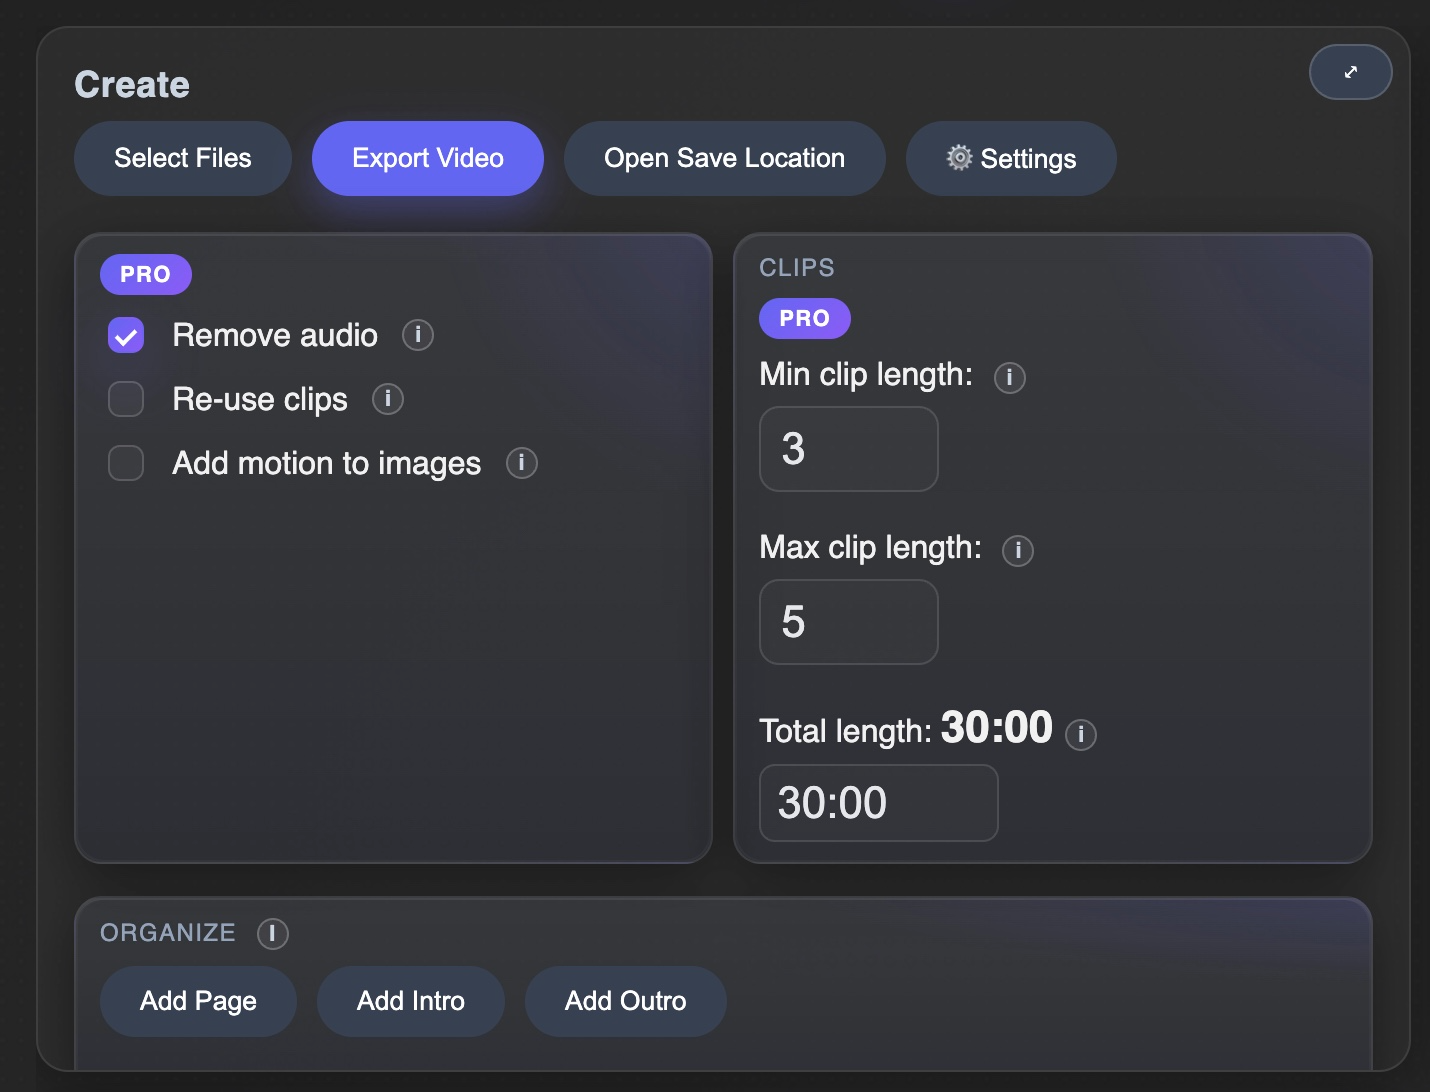Expand the window using the diagonal-arrow icon
This screenshot has width=1430, height=1092.
click(1350, 72)
